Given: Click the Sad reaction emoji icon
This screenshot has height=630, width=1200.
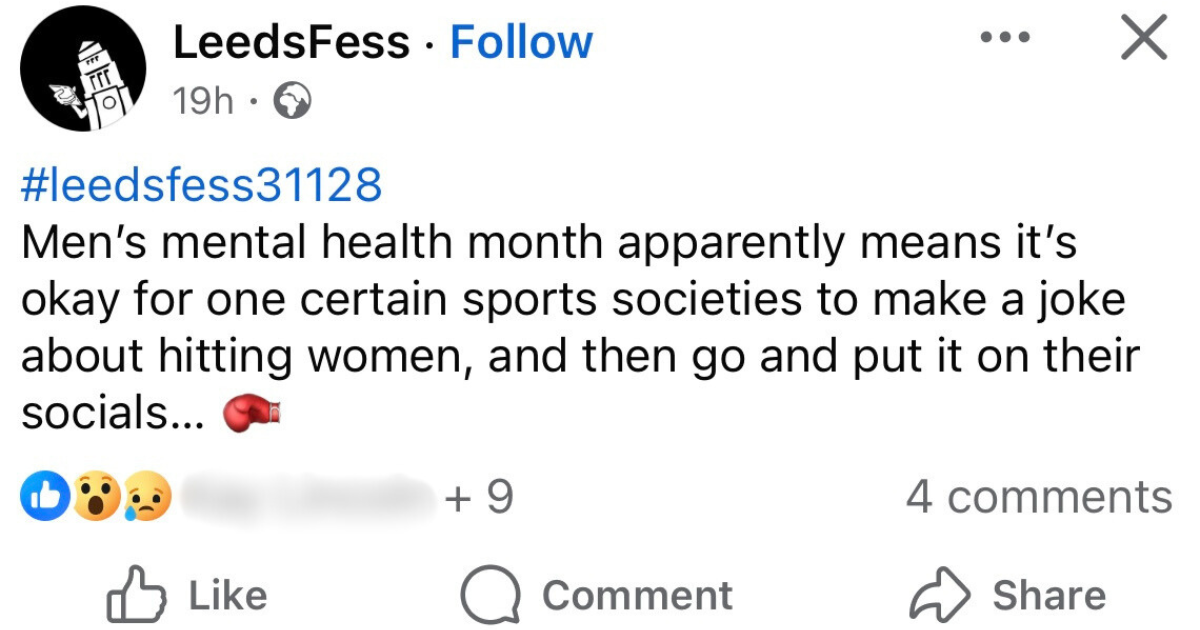Looking at the screenshot, I should point(148,498).
